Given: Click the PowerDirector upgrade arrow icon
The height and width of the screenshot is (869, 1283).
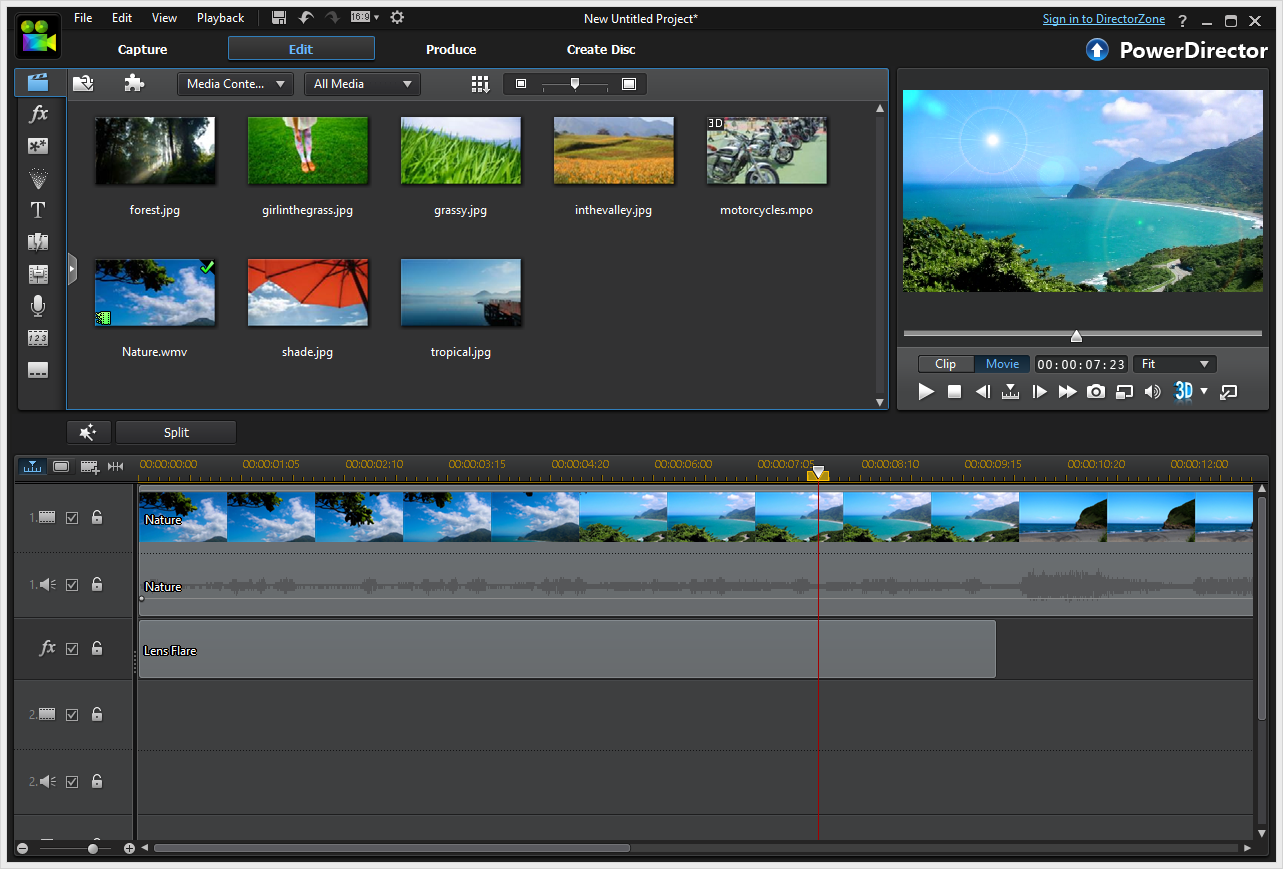Looking at the screenshot, I should tap(1097, 50).
